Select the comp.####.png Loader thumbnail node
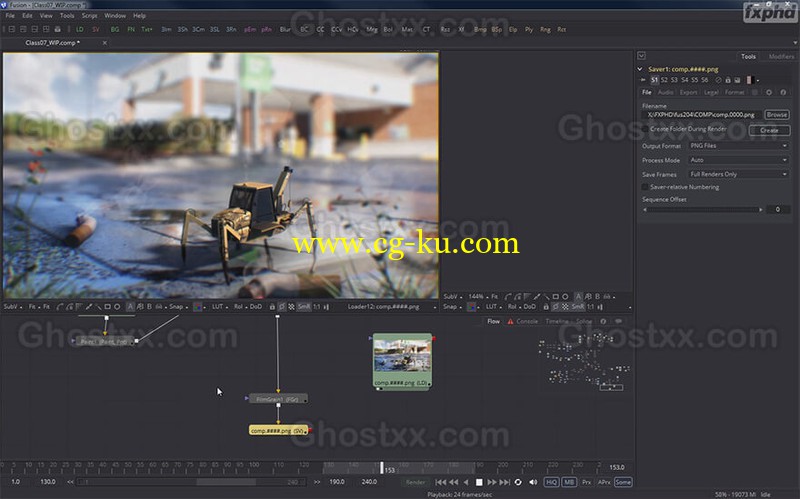The image size is (800, 499). coord(402,361)
